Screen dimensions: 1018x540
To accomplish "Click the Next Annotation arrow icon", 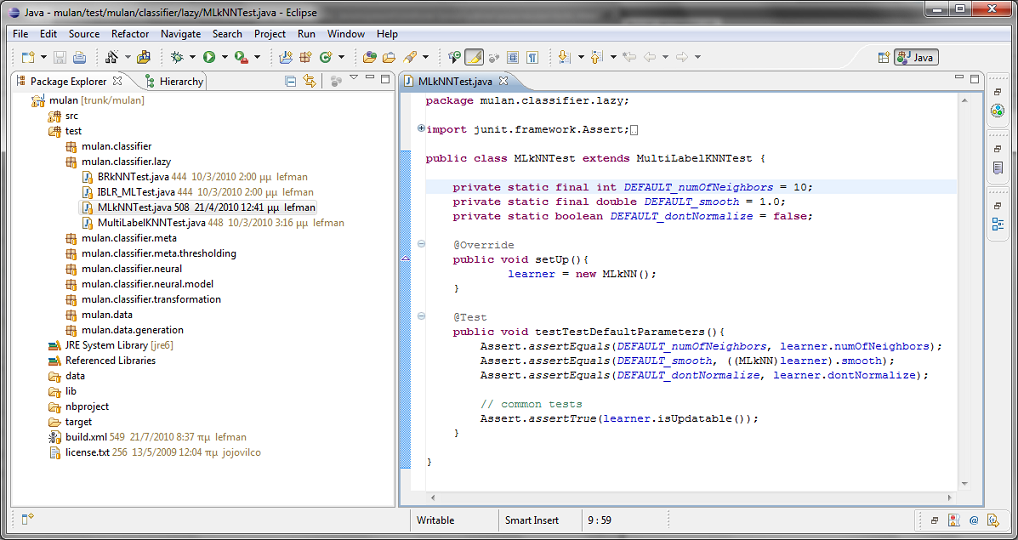I will click(x=564, y=58).
